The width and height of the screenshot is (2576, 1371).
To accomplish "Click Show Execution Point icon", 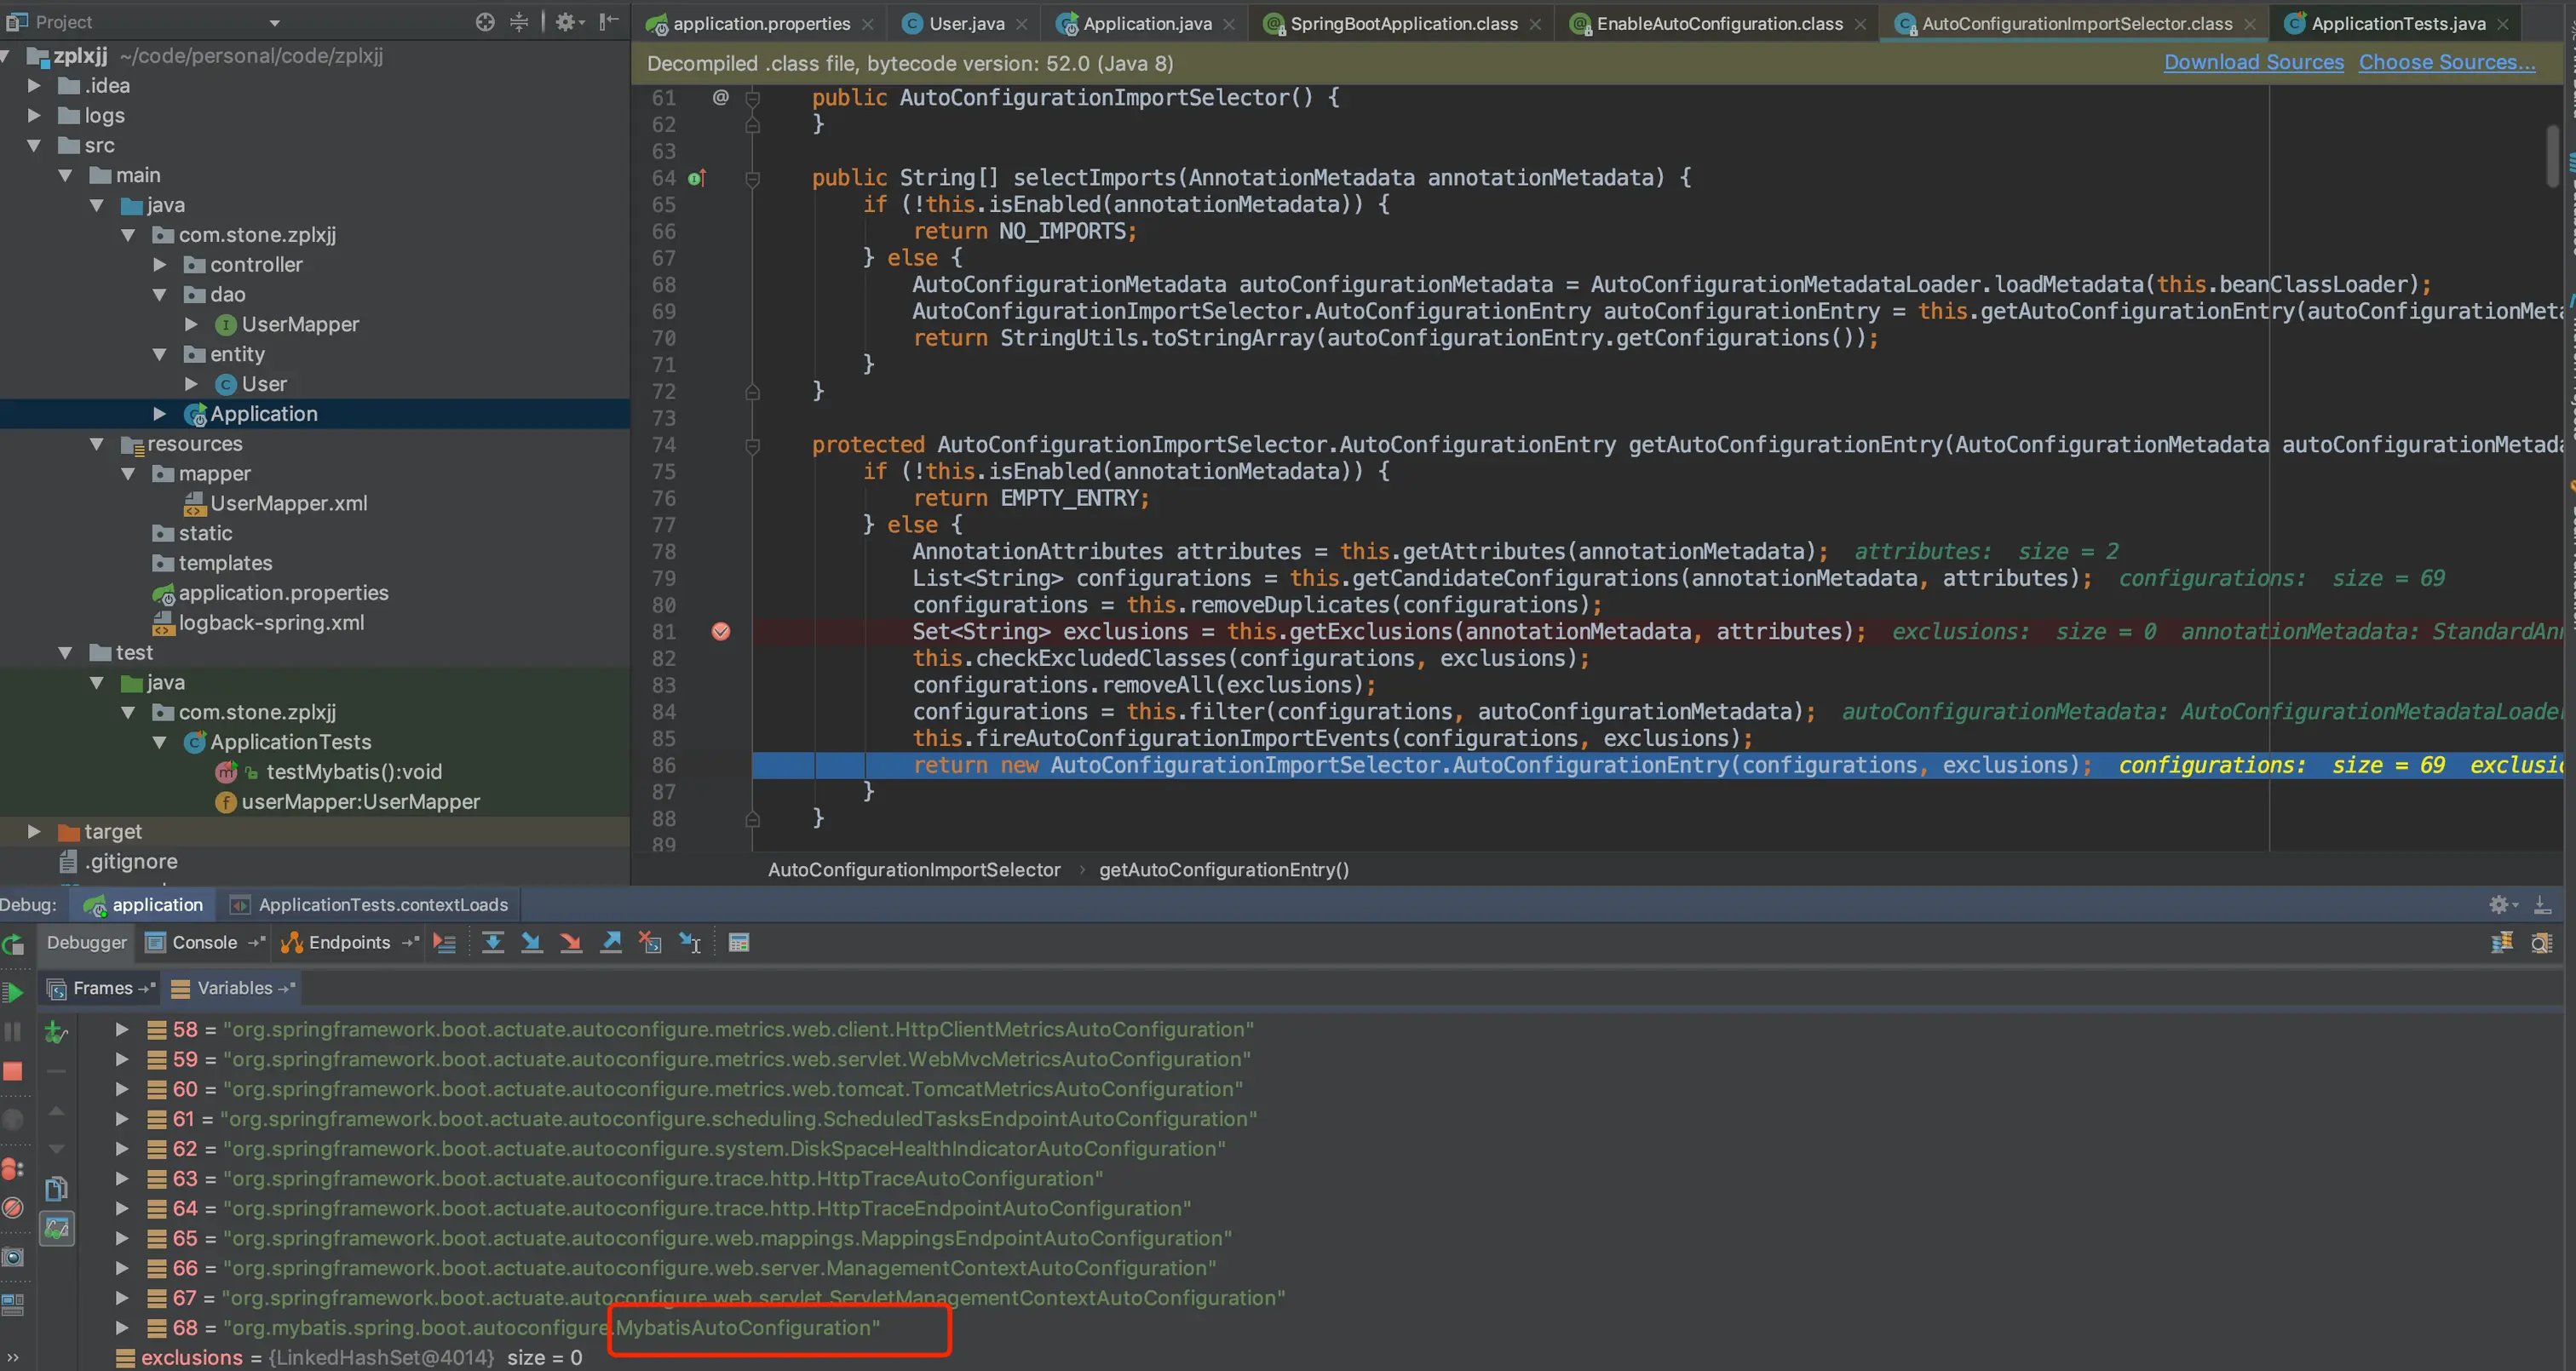I will (x=444, y=942).
